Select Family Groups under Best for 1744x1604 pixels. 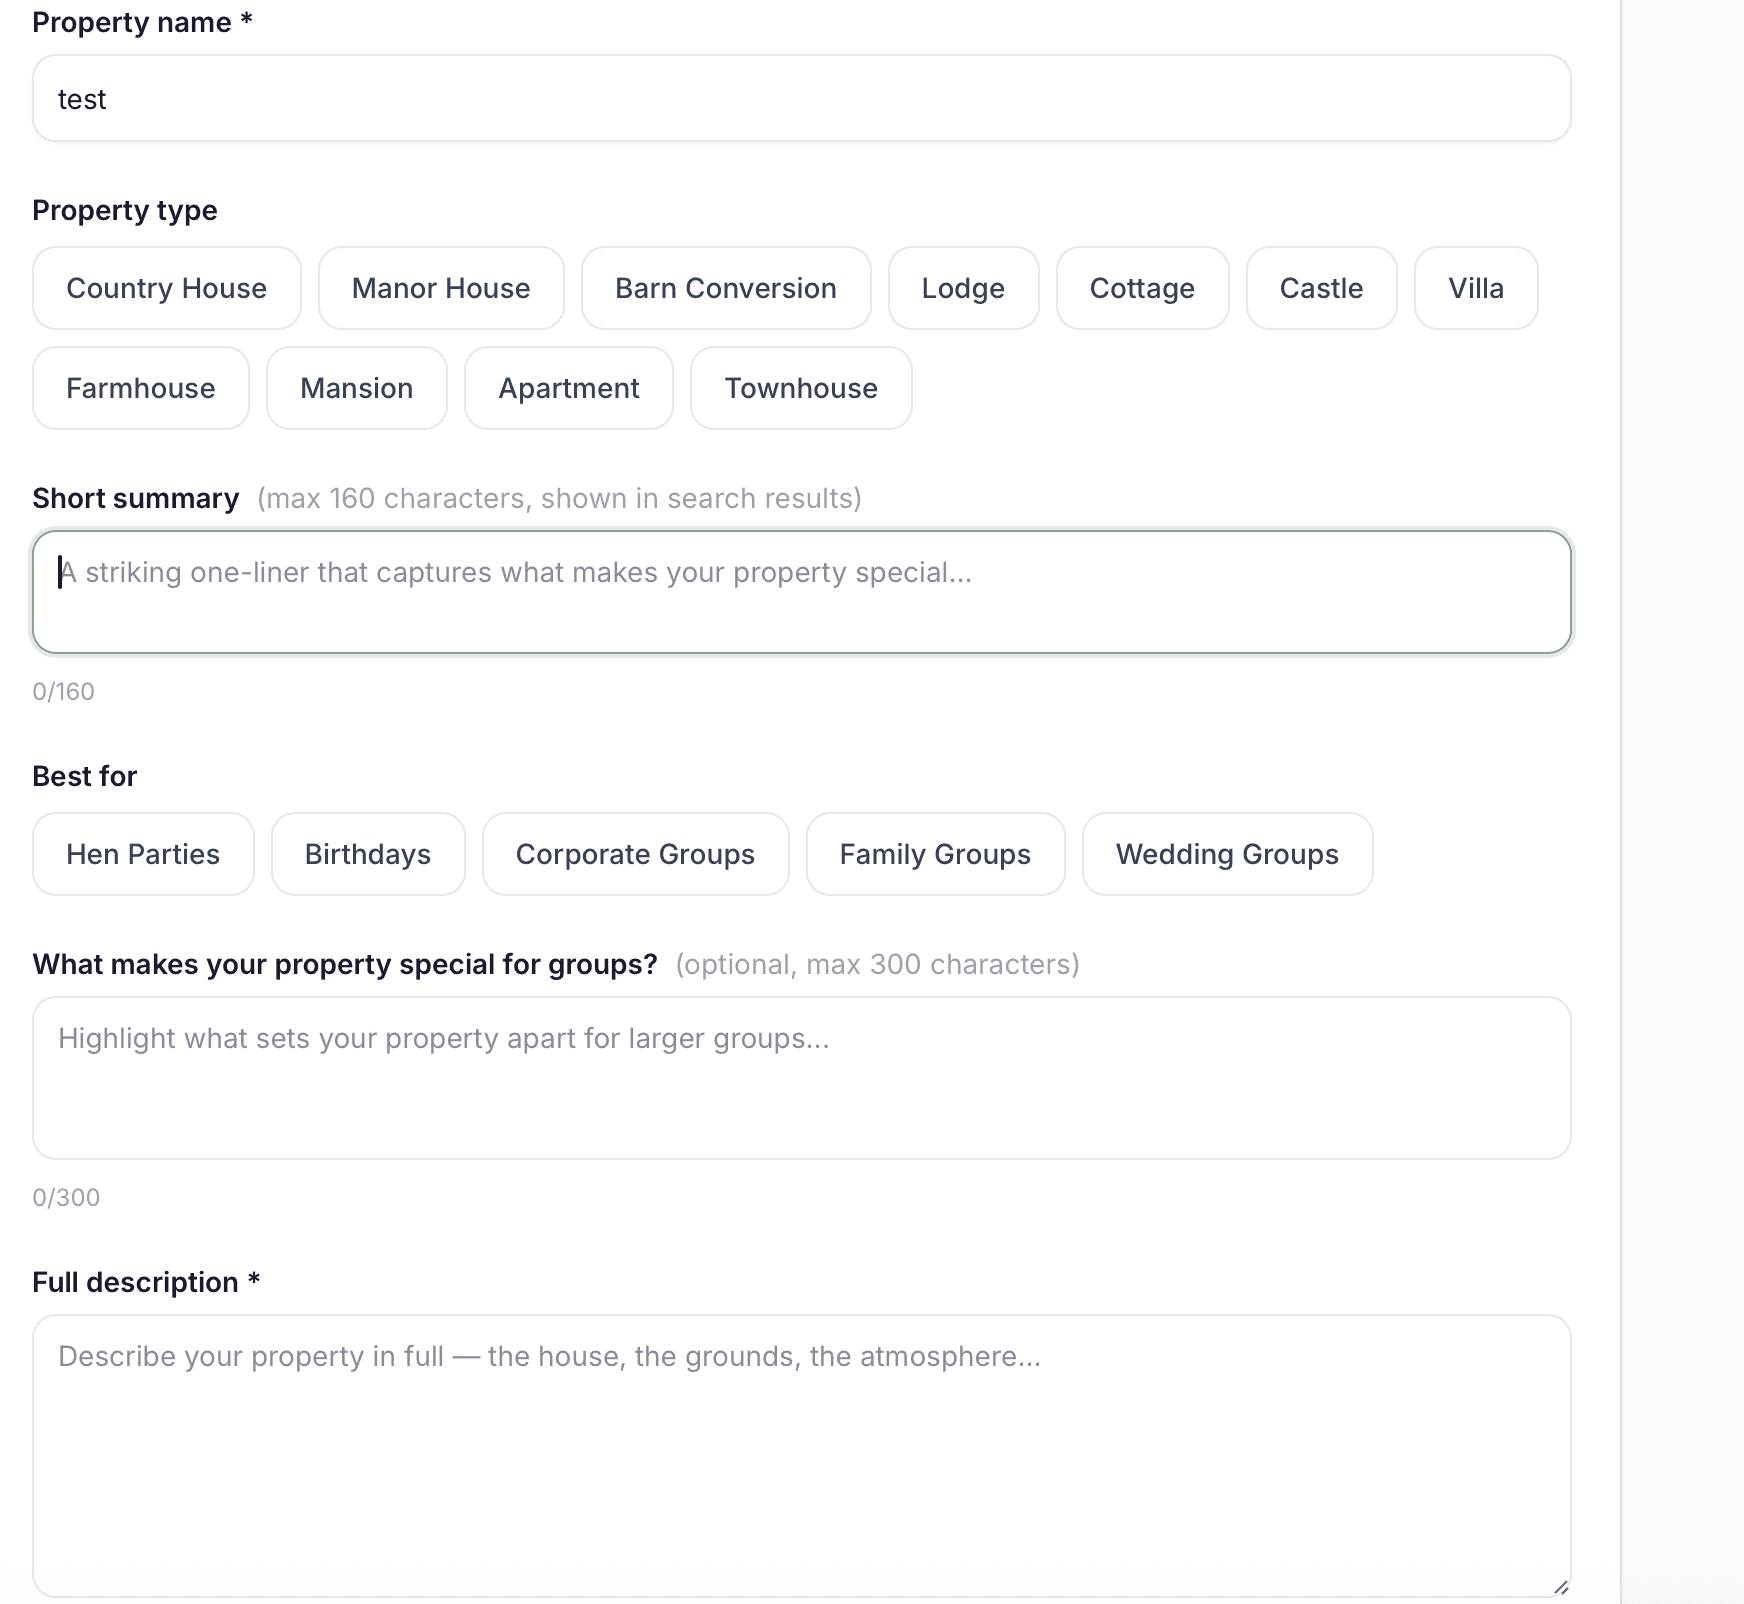[x=935, y=854]
